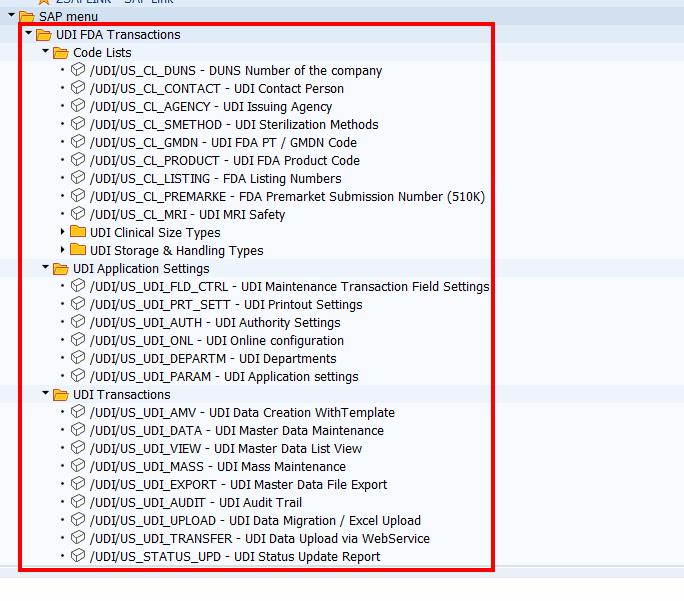The width and height of the screenshot is (684, 601).
Task: Open the UDI Contact Person transaction
Action: 217,89
